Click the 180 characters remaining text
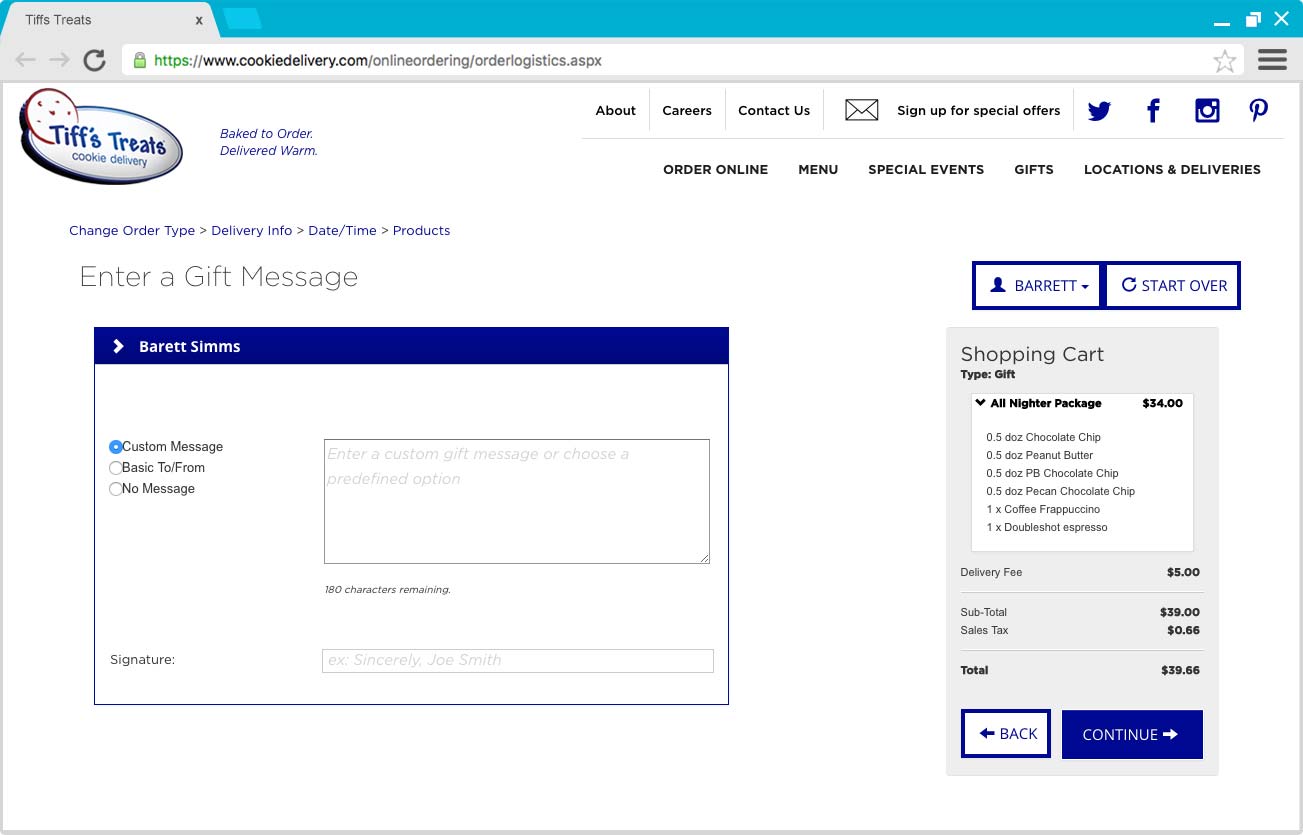Image resolution: width=1303 pixels, height=835 pixels. pos(387,590)
